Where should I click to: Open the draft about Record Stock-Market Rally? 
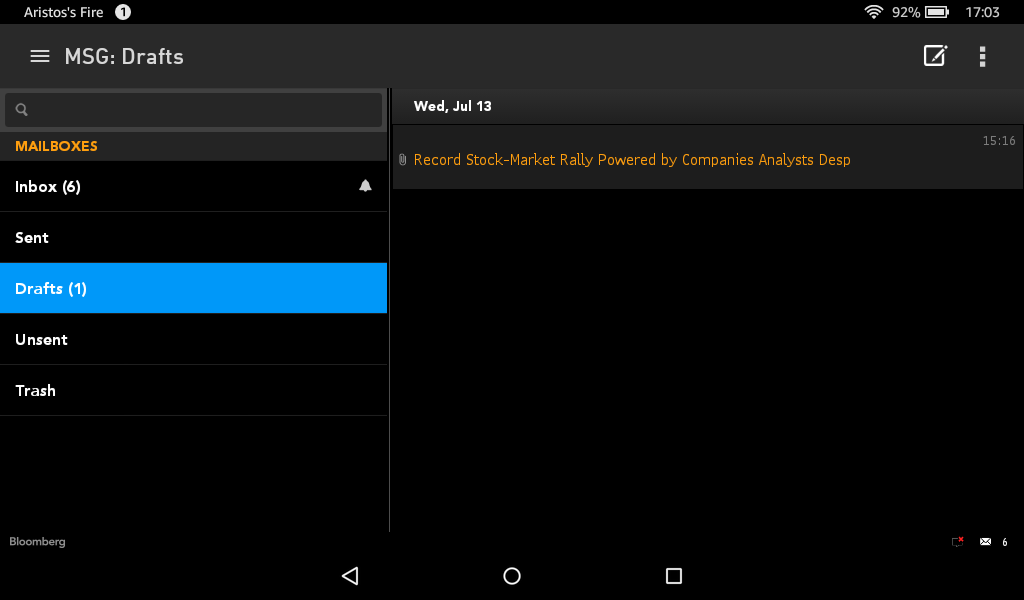(631, 159)
